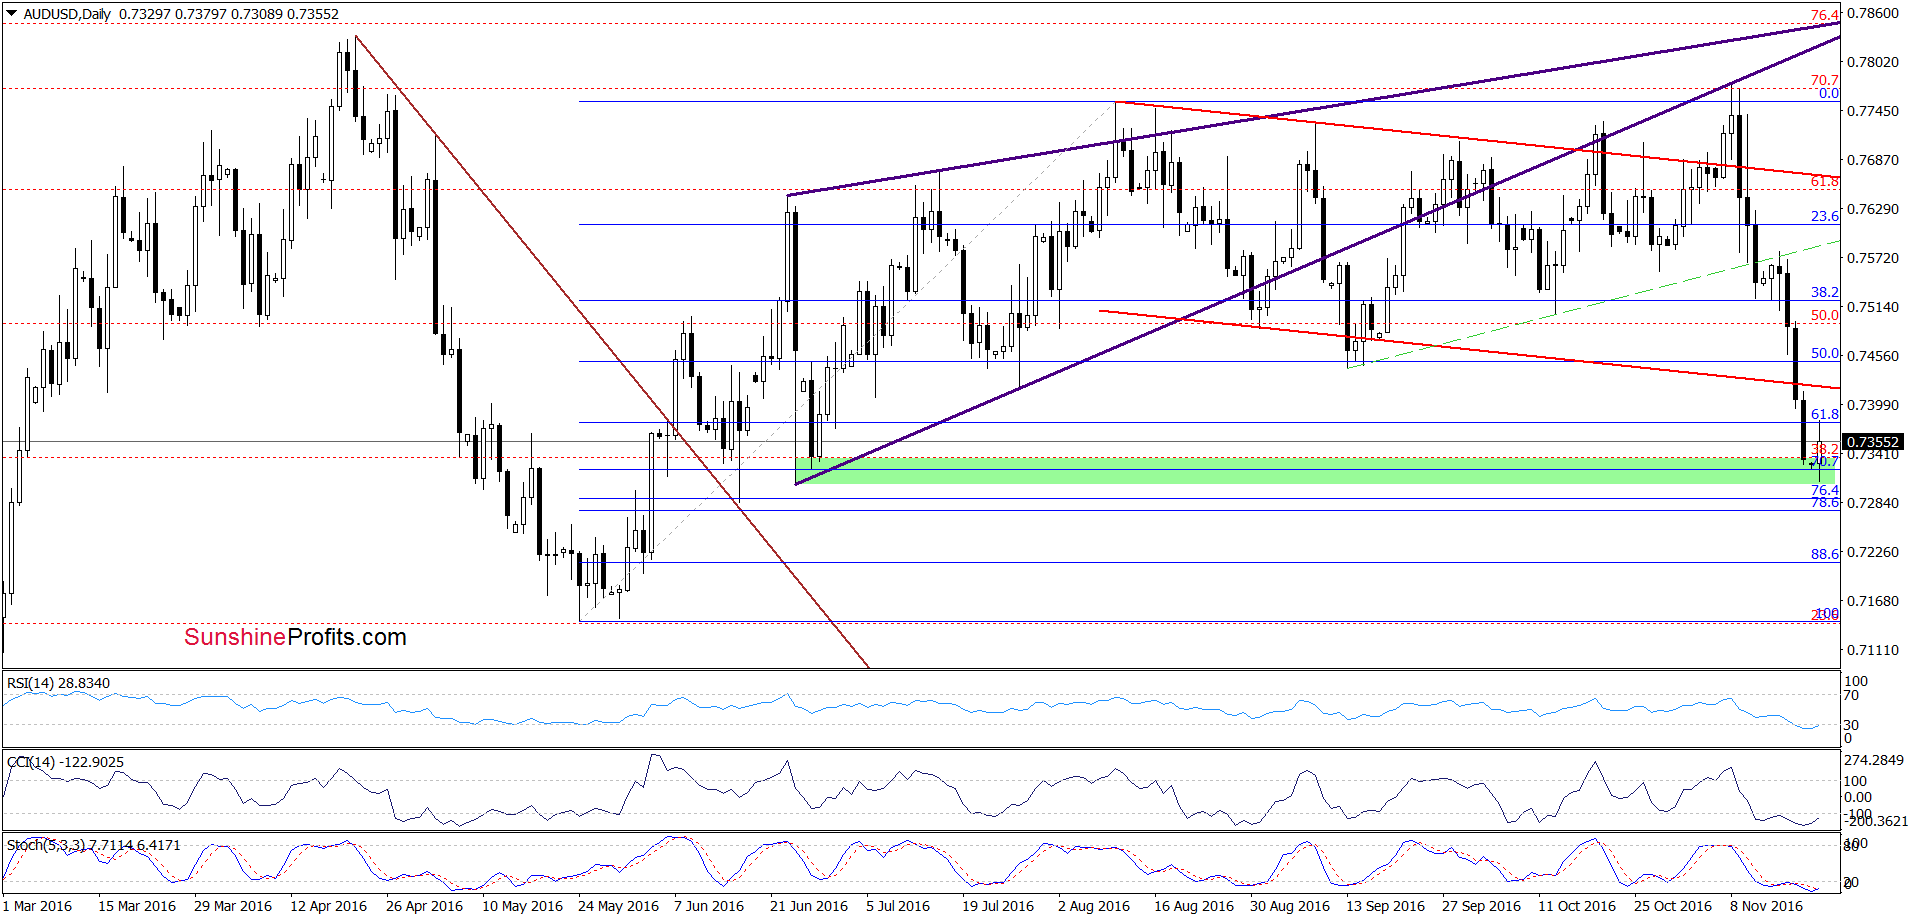Click the 7 Jun 2016 date label

[x=709, y=906]
